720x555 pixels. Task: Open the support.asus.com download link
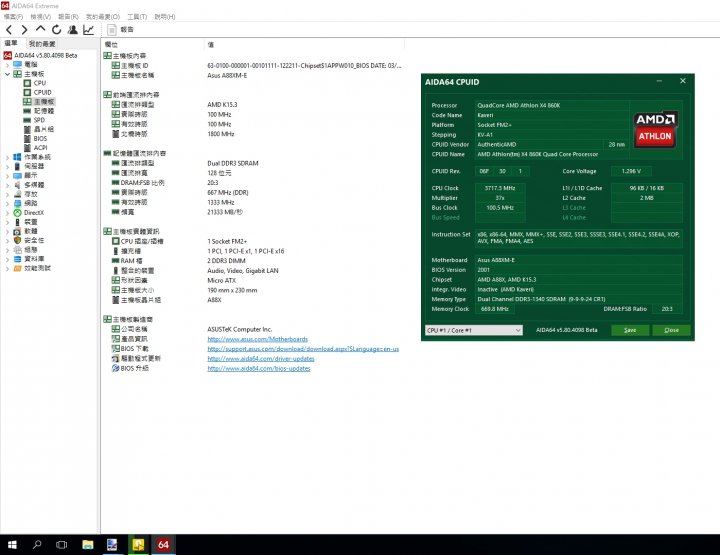coord(303,349)
